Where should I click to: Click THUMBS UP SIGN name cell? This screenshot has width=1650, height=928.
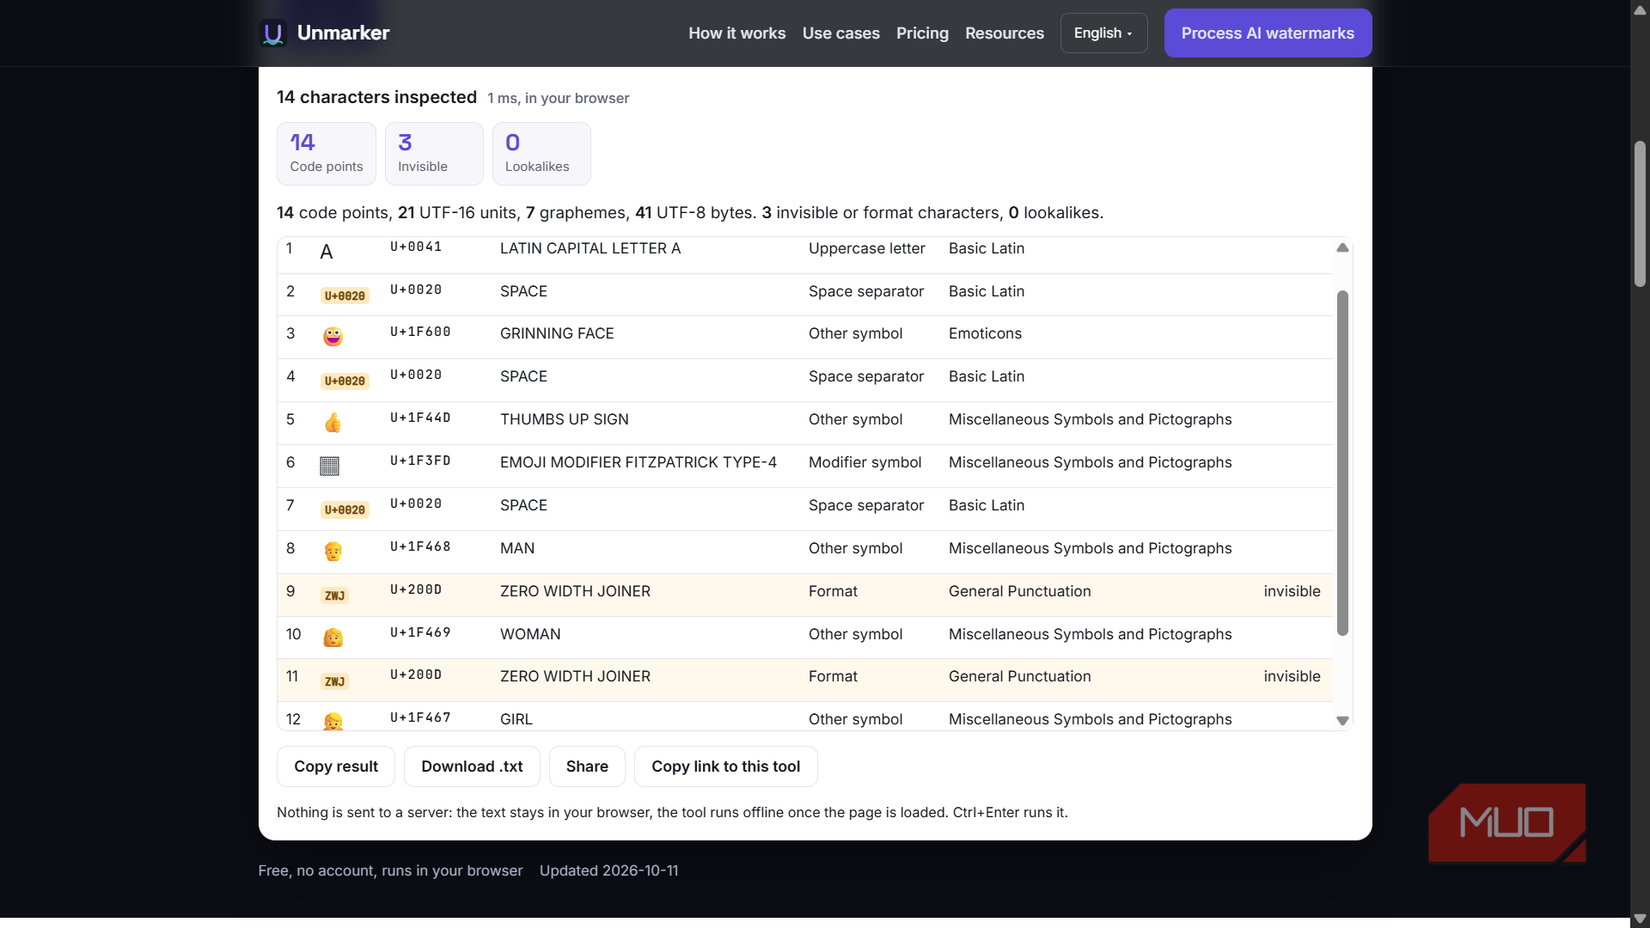[564, 419]
